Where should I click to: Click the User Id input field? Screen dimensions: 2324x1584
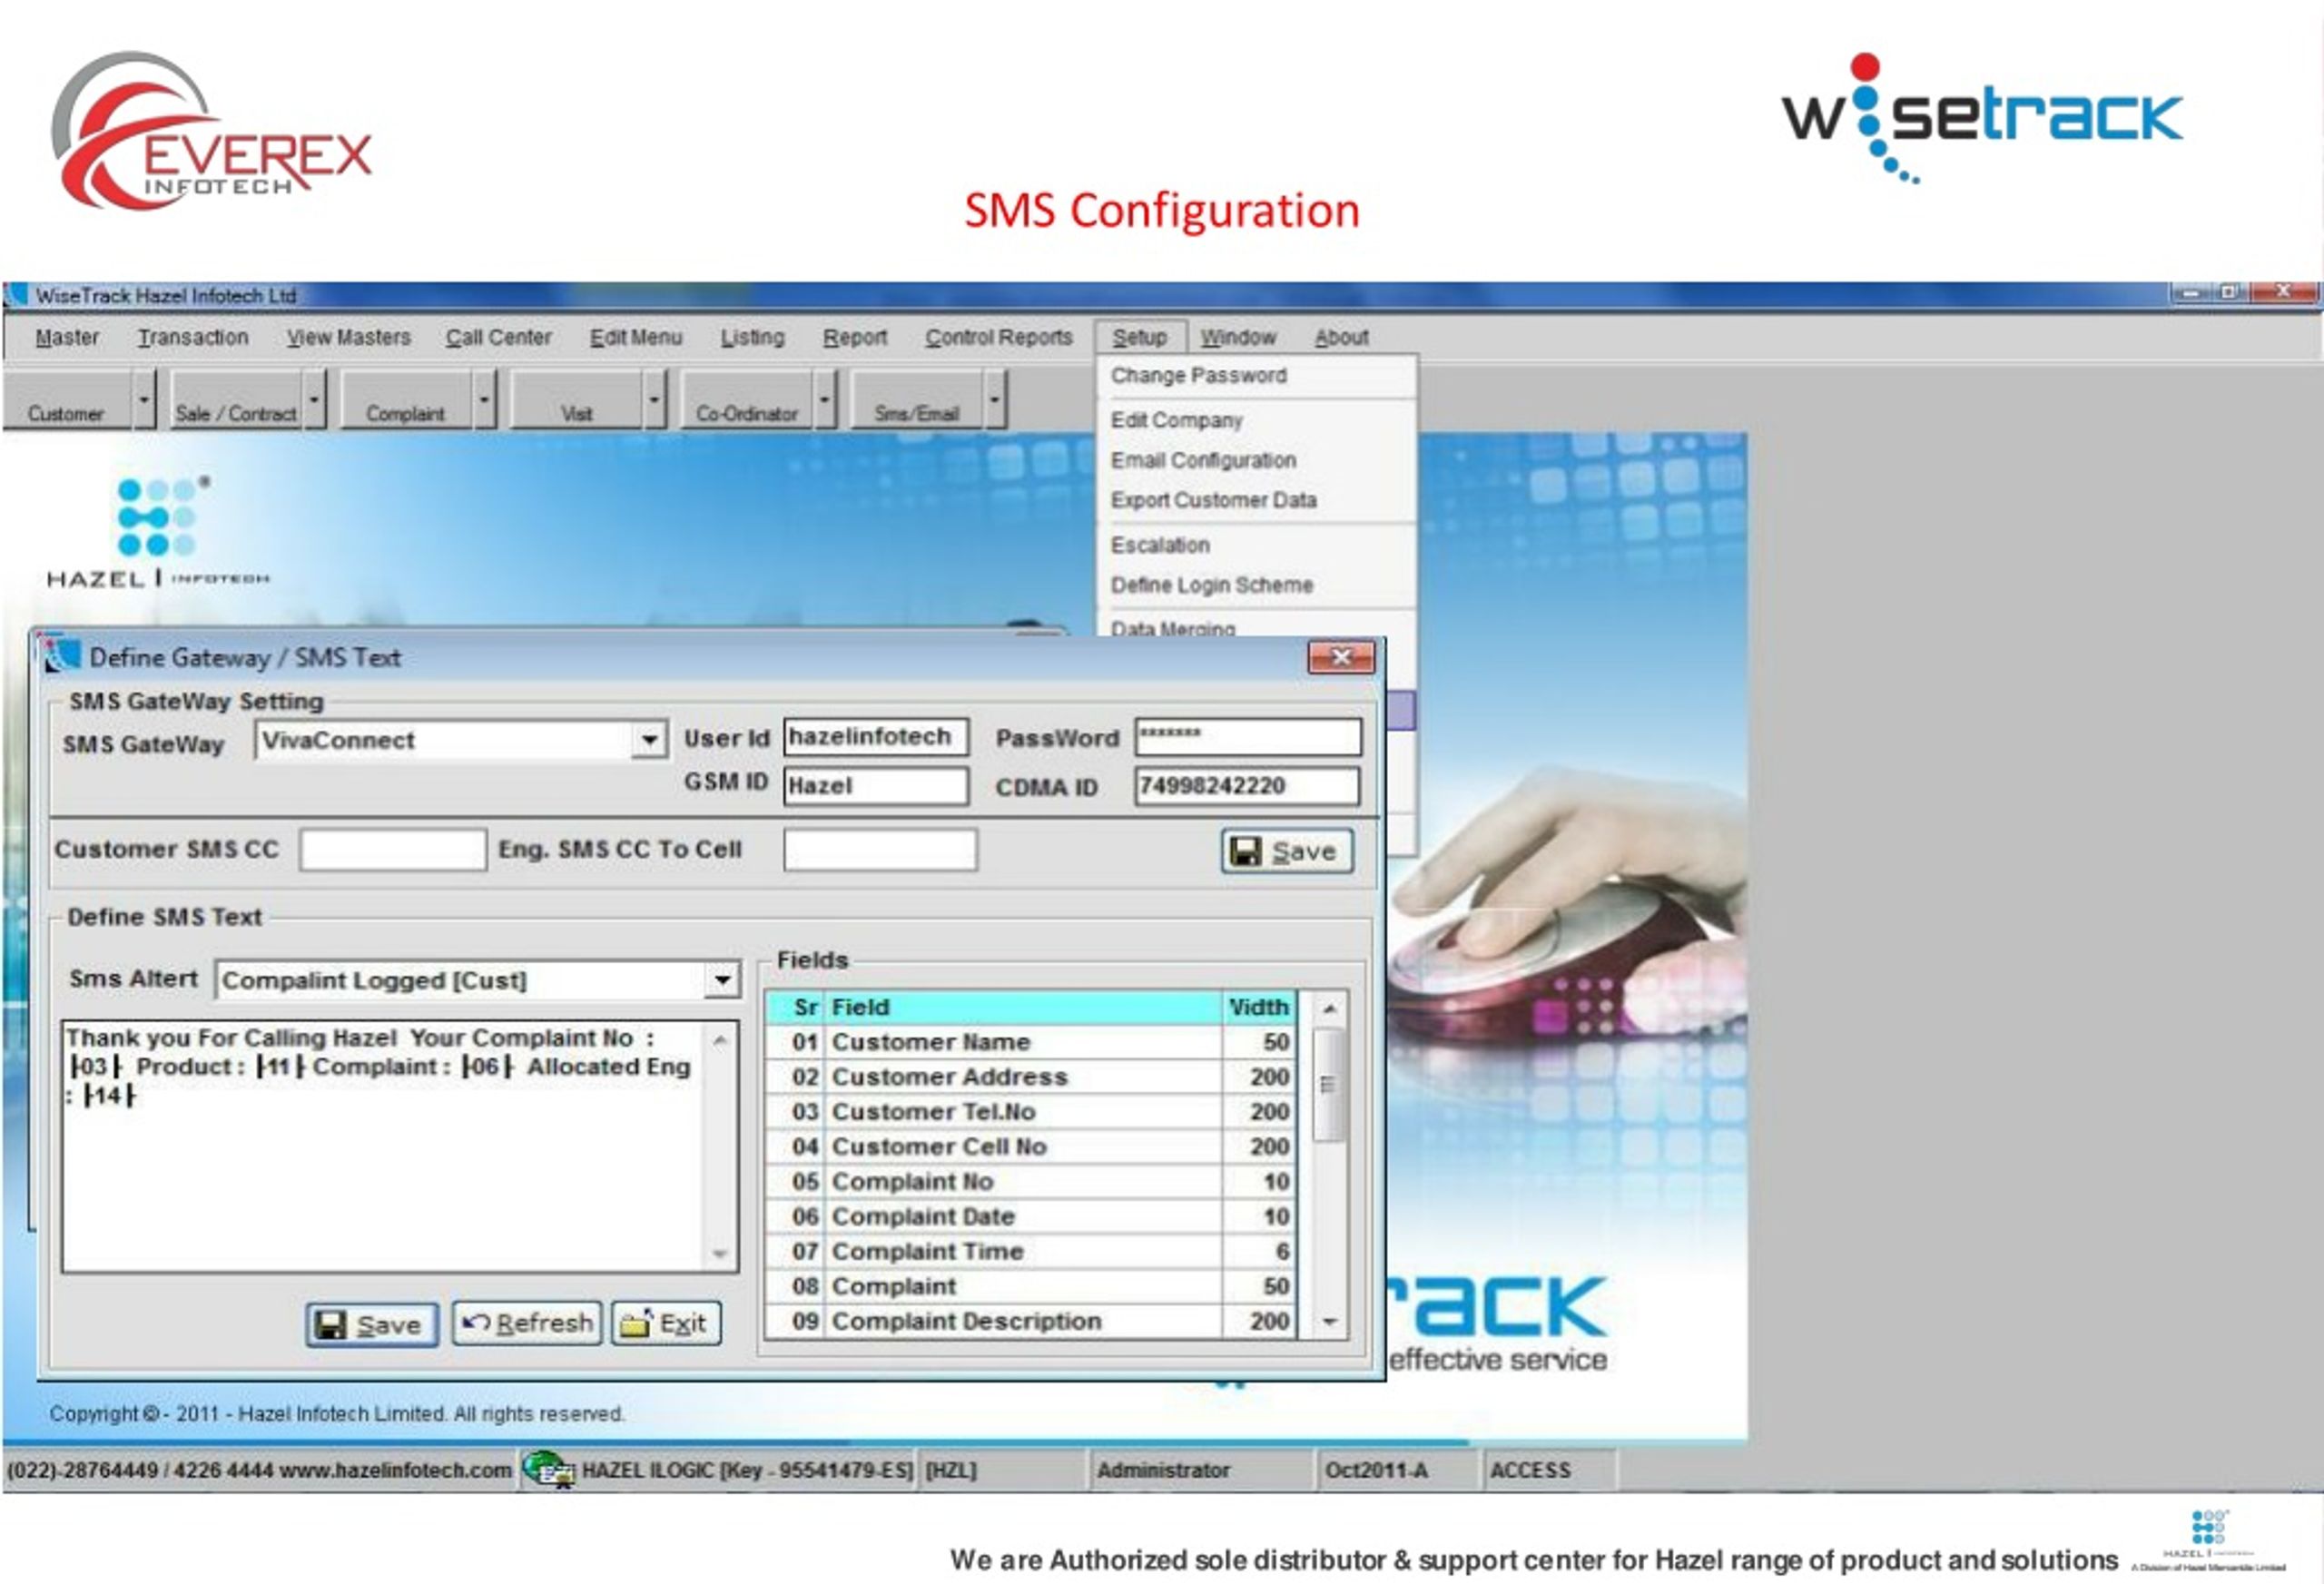point(876,737)
